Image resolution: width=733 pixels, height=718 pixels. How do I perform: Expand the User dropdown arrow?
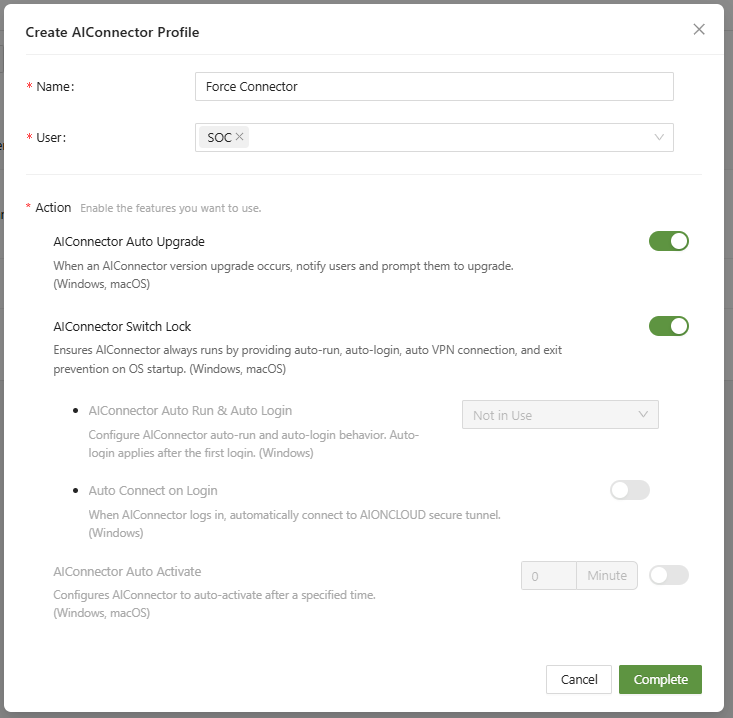(x=659, y=137)
